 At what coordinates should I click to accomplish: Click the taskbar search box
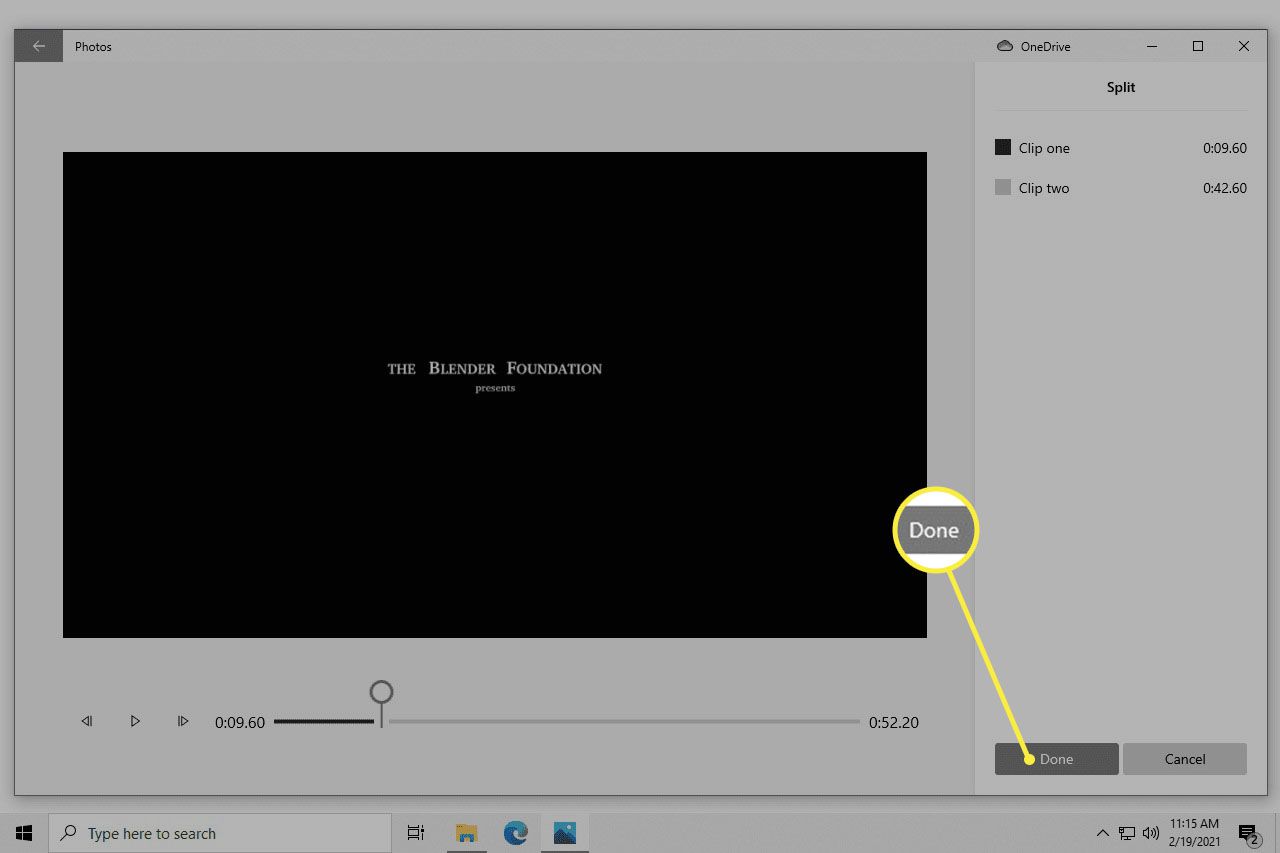click(220, 833)
